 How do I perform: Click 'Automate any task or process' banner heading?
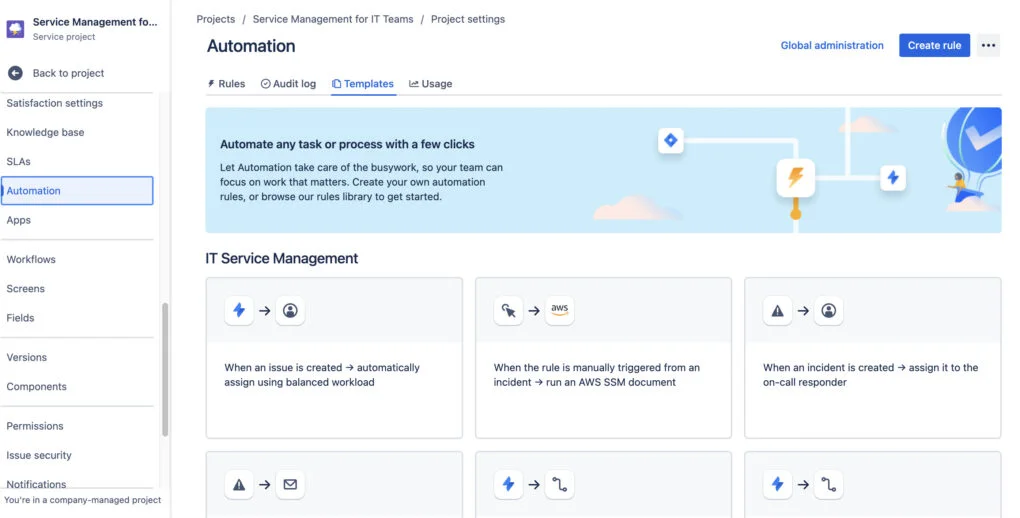click(347, 144)
